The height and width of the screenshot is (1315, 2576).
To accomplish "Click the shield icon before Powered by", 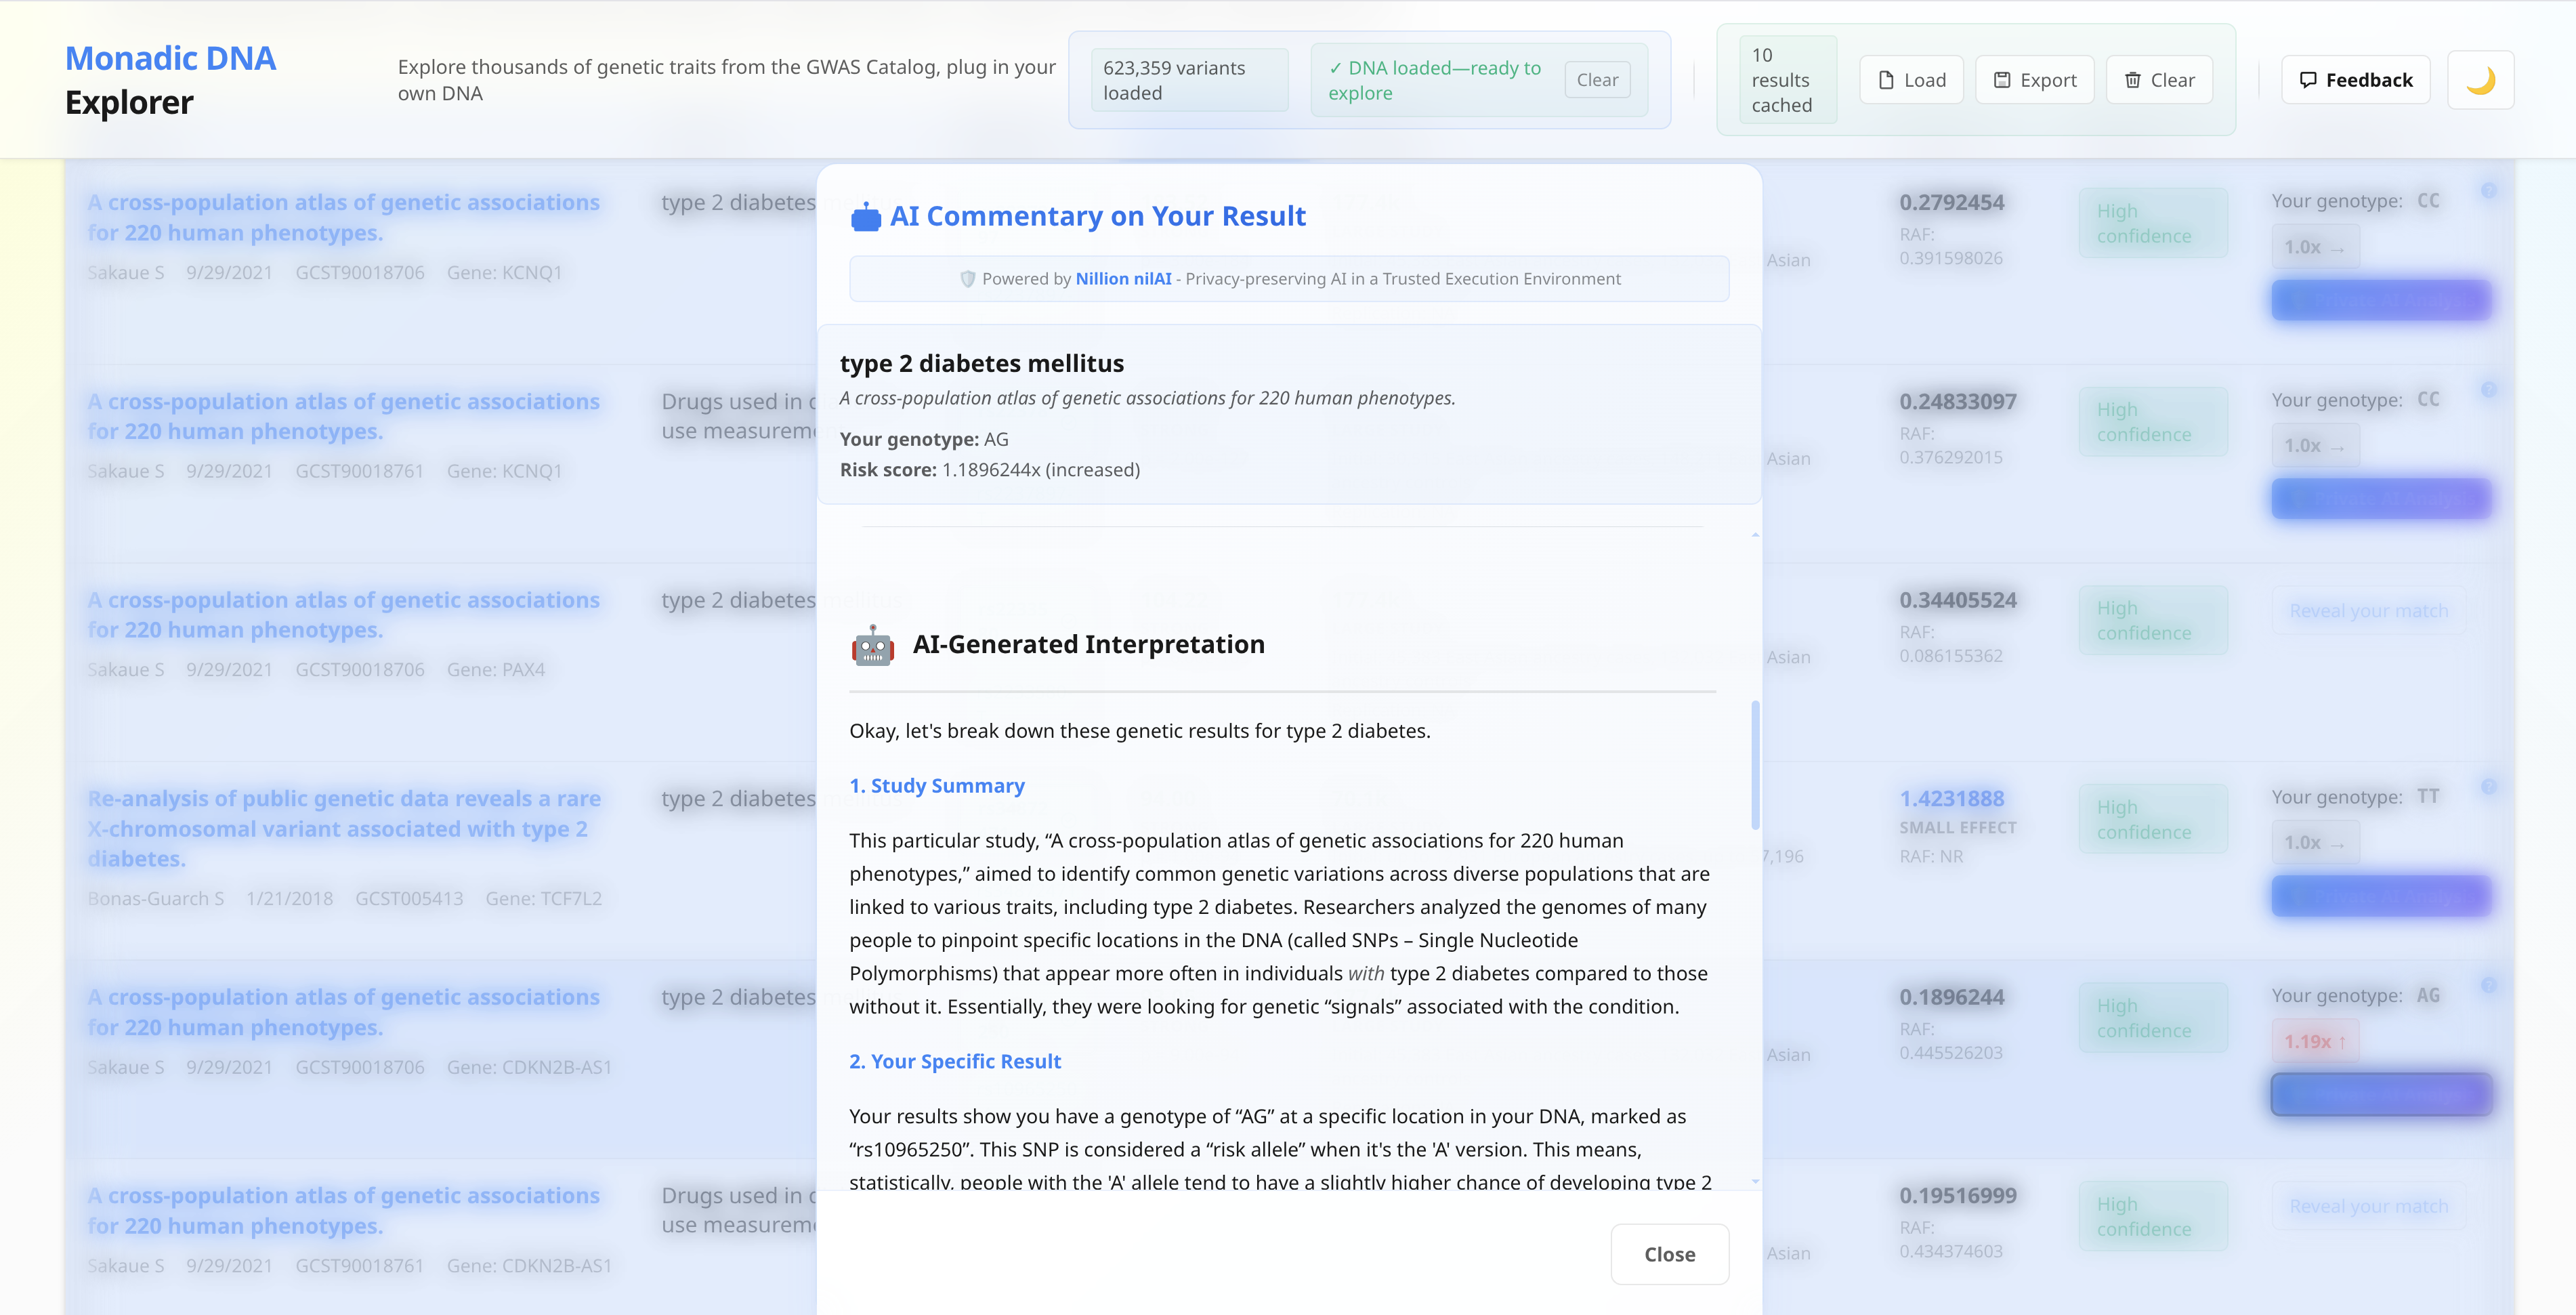I will coord(967,279).
